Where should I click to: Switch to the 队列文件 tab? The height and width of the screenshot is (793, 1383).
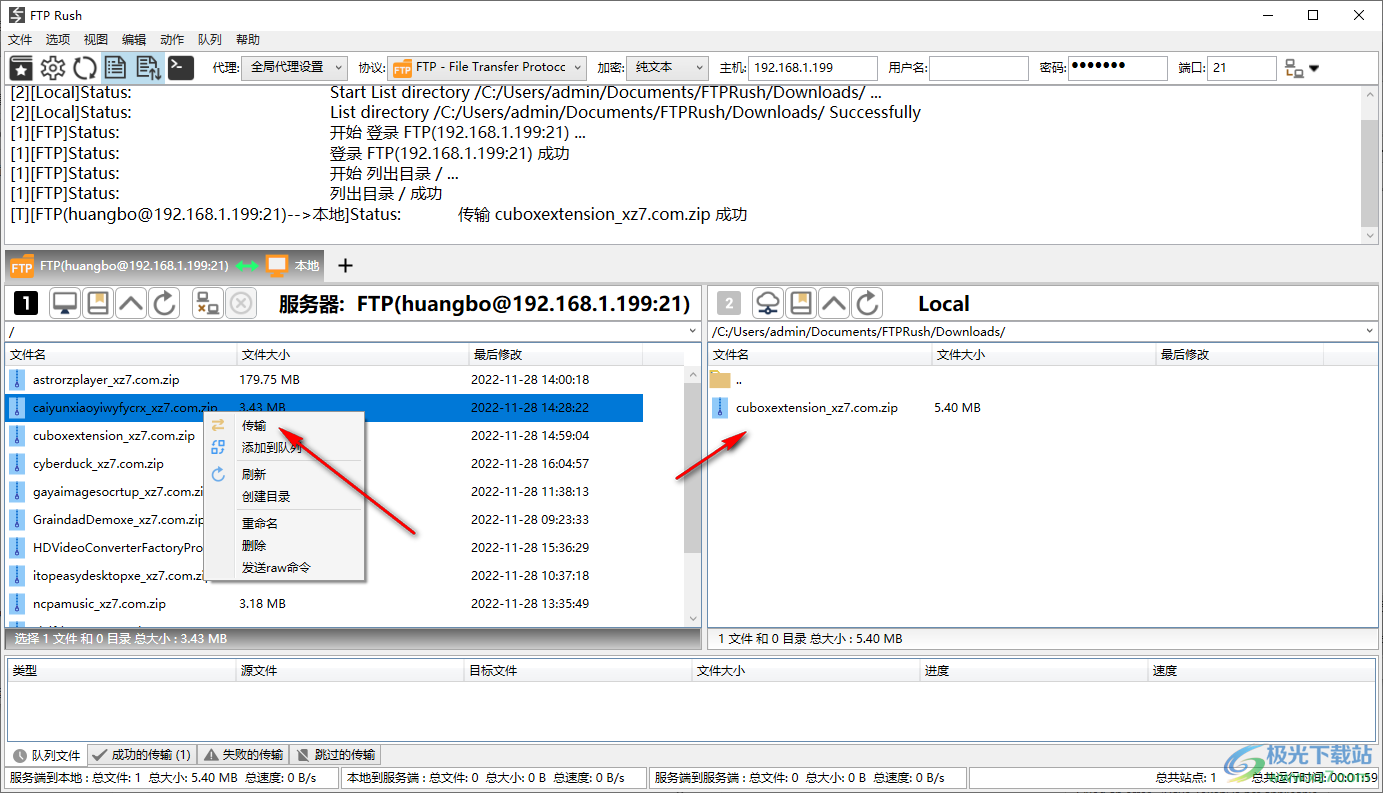[x=46, y=755]
